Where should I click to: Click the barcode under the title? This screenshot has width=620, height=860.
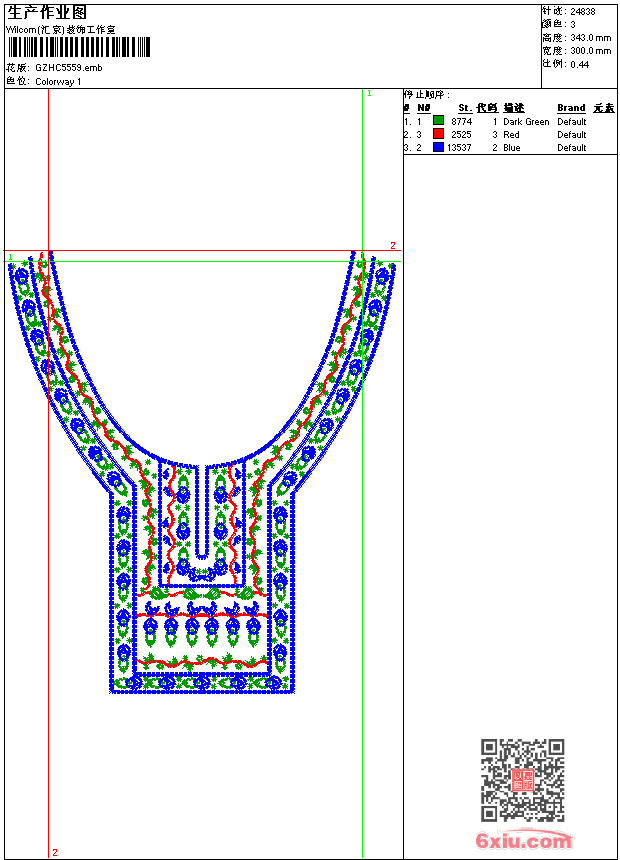pyautogui.click(x=78, y=47)
